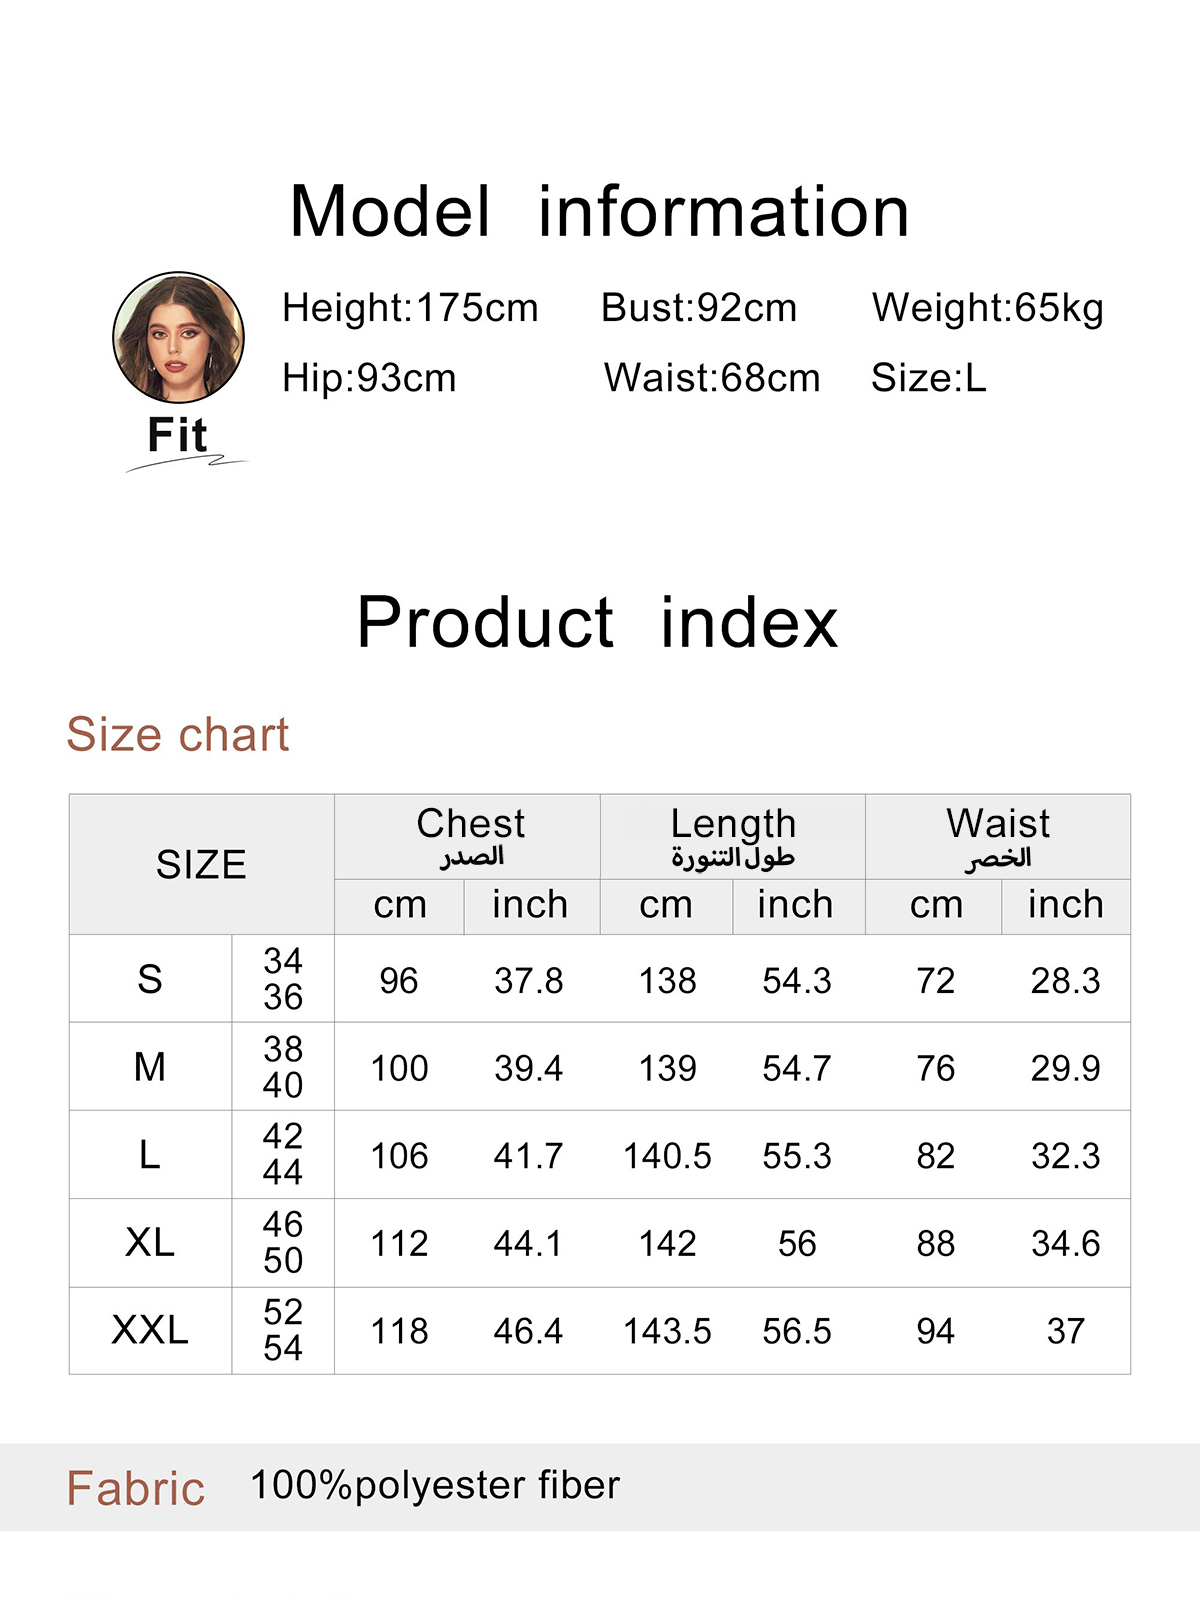The image size is (1200, 1599).
Task: Select the Model information heading
Action: [x=599, y=212]
